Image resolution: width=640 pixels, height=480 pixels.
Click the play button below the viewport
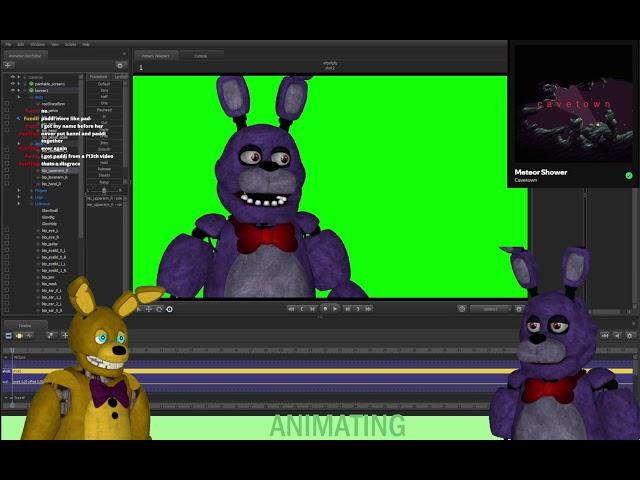tap(335, 309)
